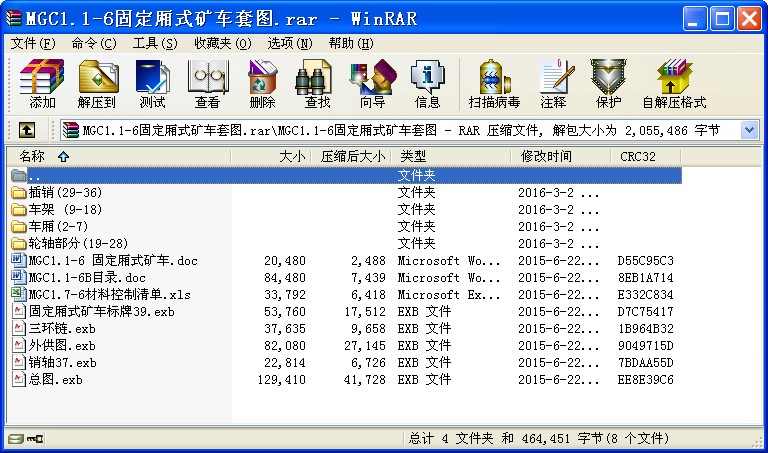Click the folder icon of 插销(29-36)
Image resolution: width=768 pixels, height=453 pixels.
click(x=18, y=192)
